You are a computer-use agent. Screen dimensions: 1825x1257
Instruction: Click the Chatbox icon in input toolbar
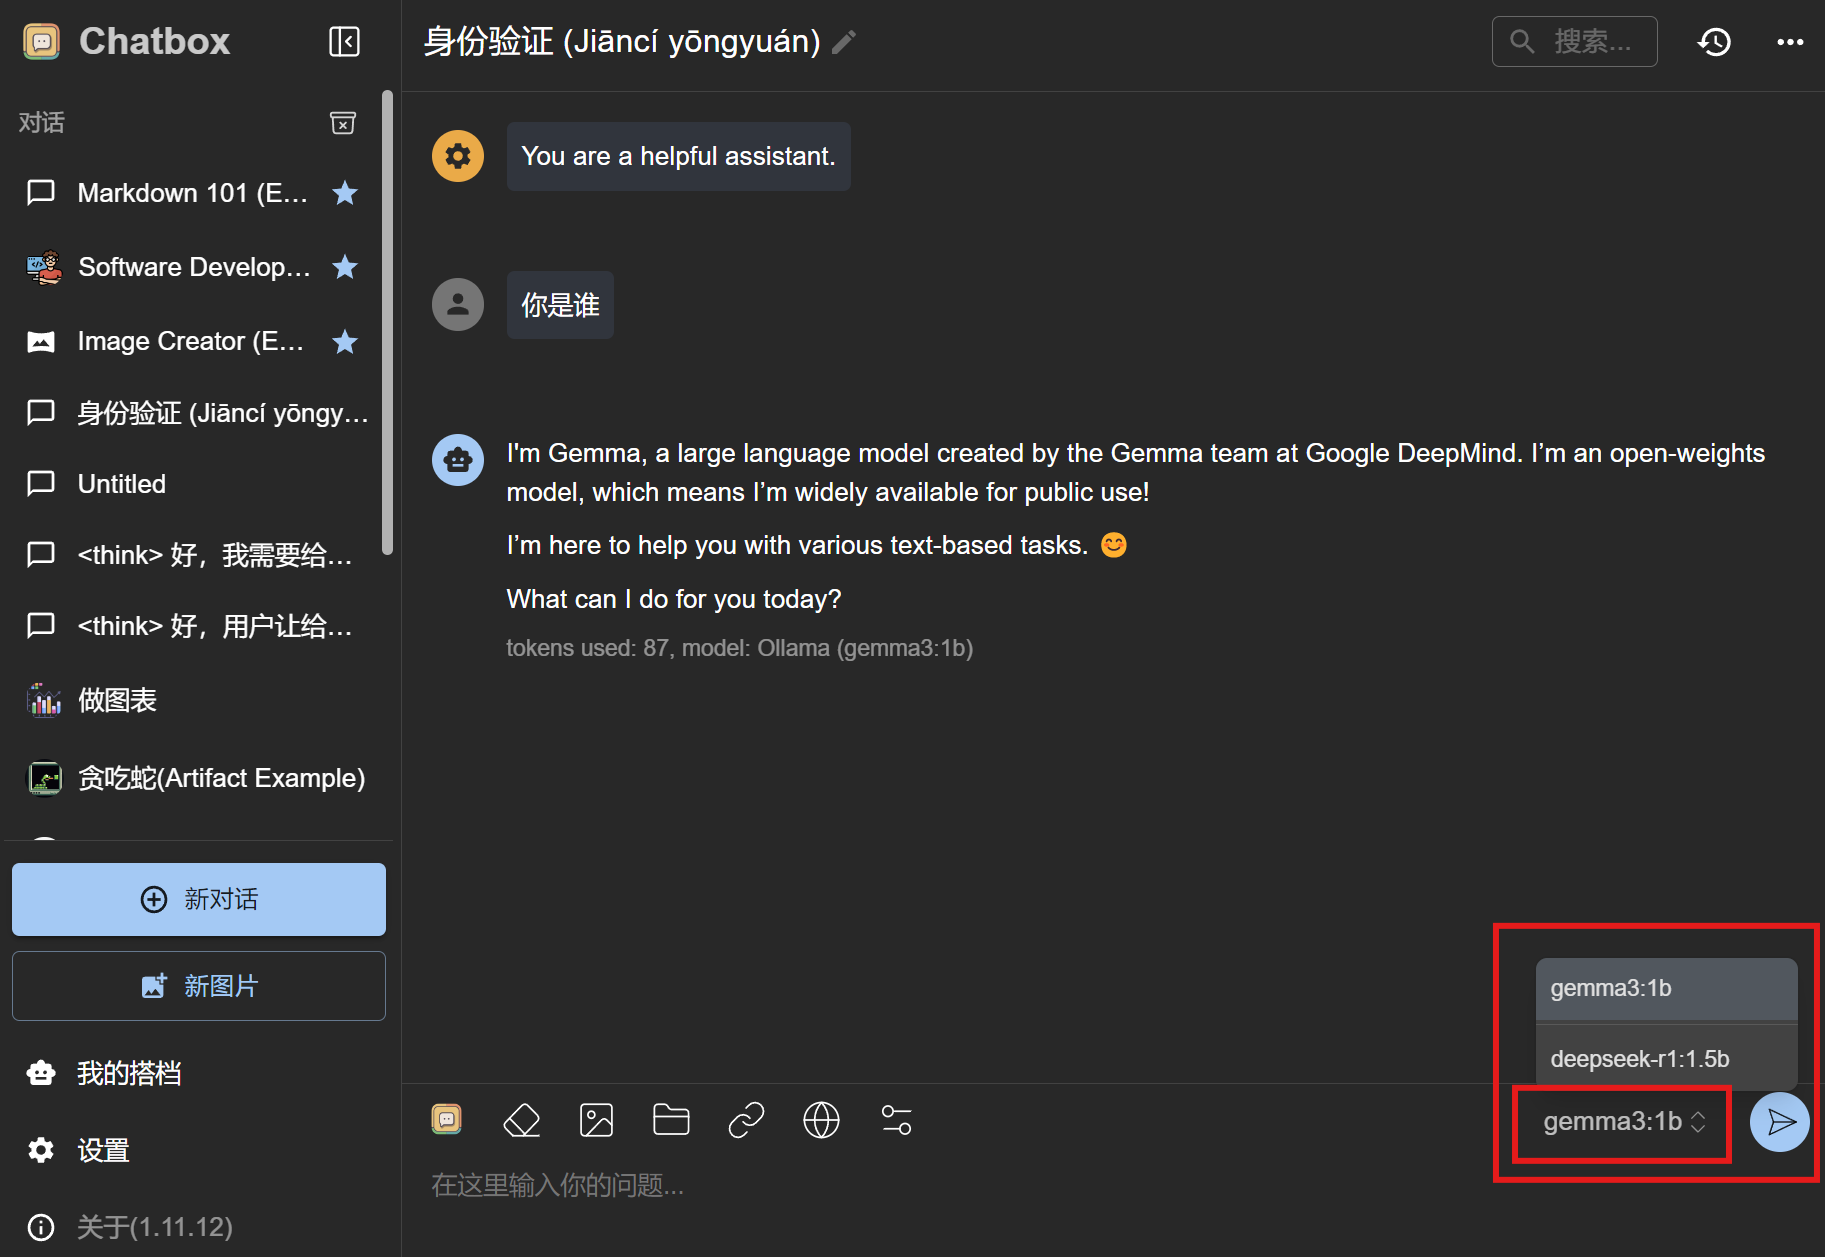click(x=447, y=1119)
